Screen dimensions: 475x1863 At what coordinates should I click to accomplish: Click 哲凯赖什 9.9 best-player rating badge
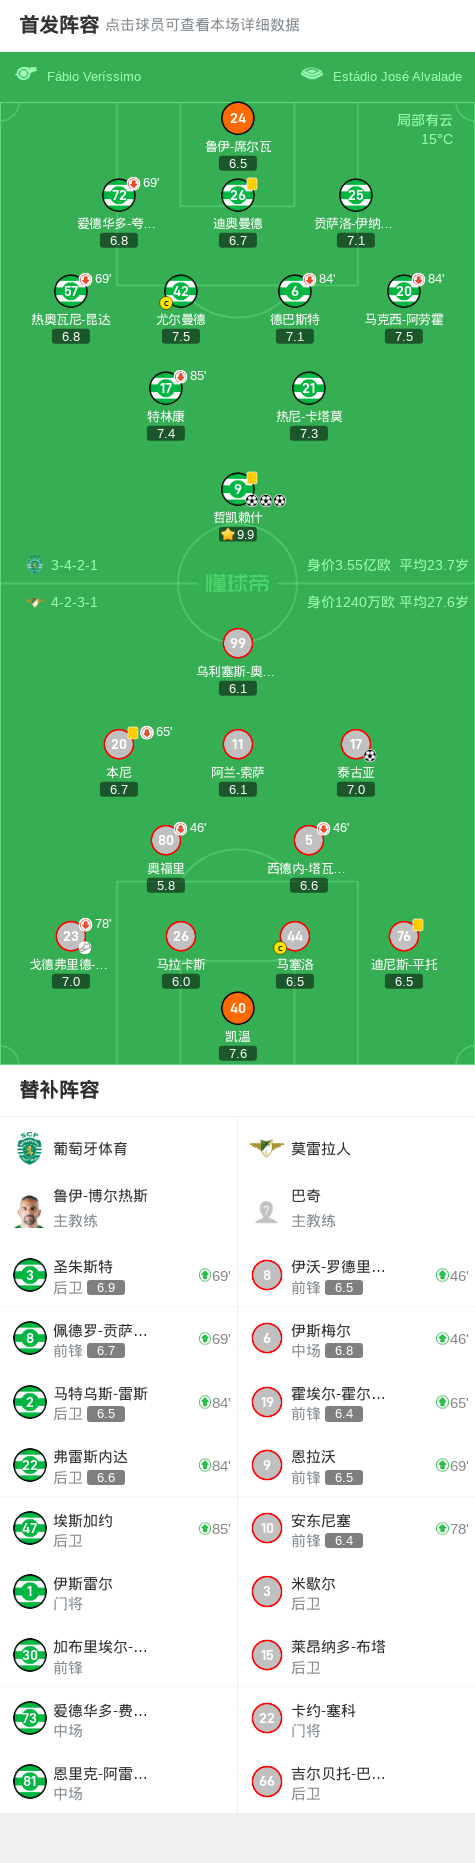[238, 534]
